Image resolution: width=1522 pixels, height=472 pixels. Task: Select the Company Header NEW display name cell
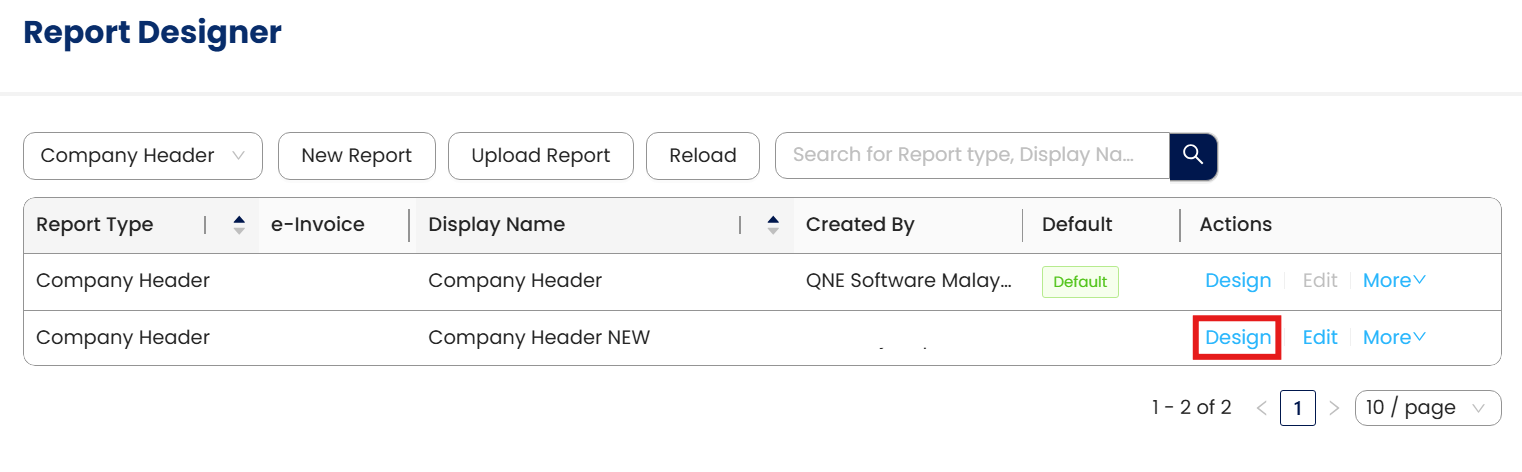pos(539,338)
